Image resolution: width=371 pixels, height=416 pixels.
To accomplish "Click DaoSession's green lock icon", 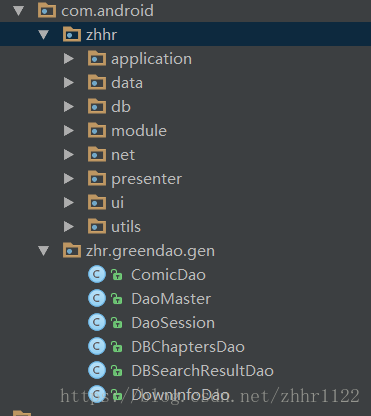I will point(116,323).
